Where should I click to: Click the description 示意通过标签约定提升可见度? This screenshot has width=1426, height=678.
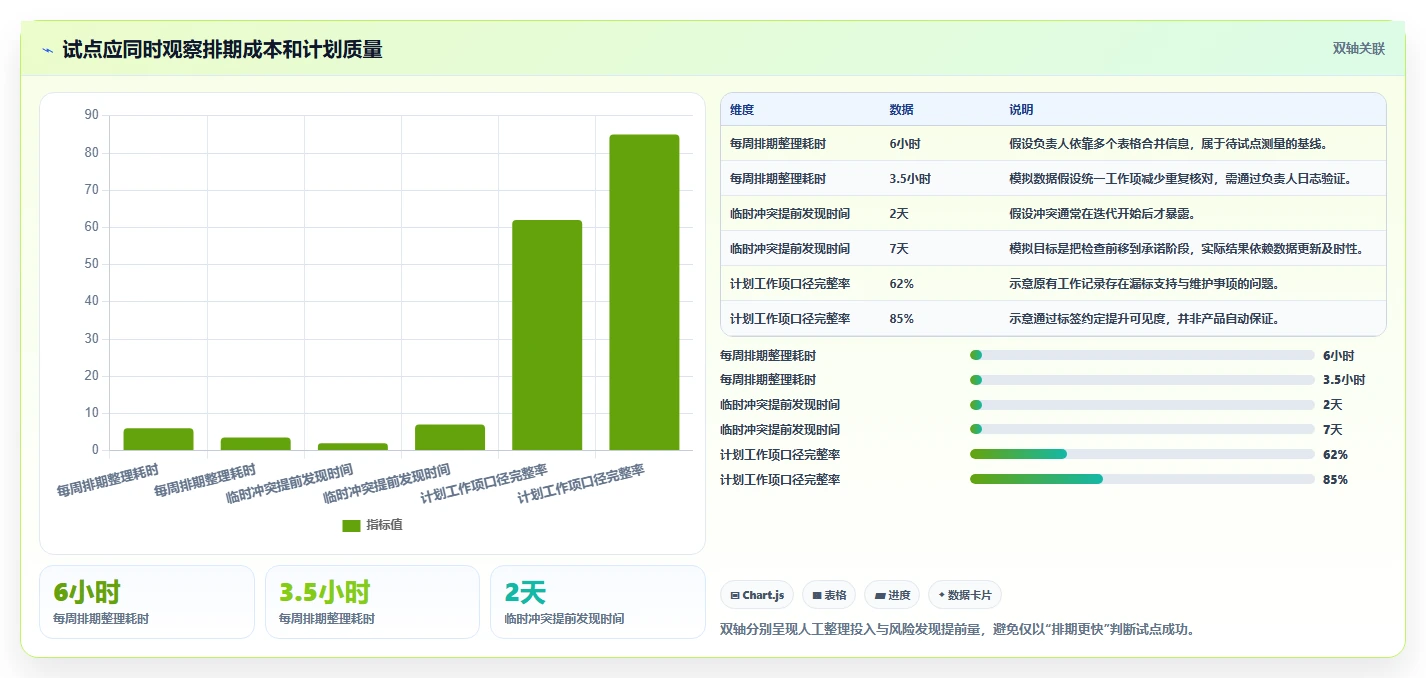coord(1144,319)
